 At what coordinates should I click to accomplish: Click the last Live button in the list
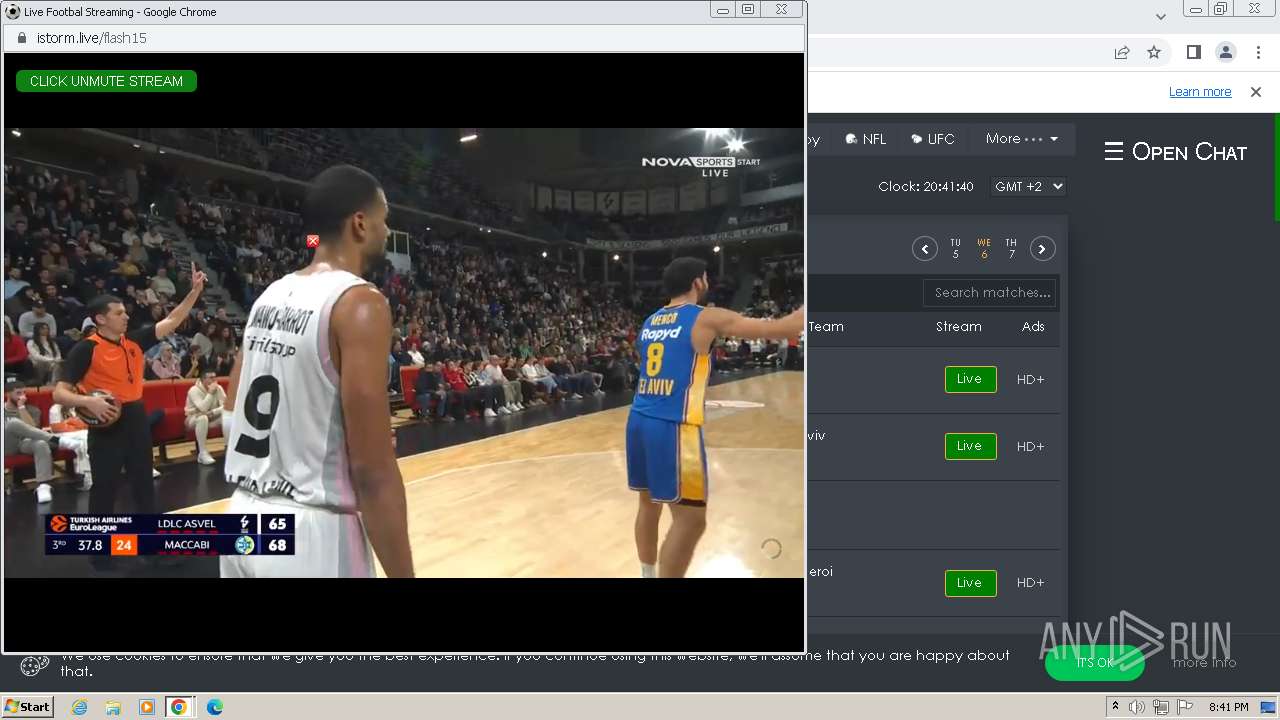[970, 583]
